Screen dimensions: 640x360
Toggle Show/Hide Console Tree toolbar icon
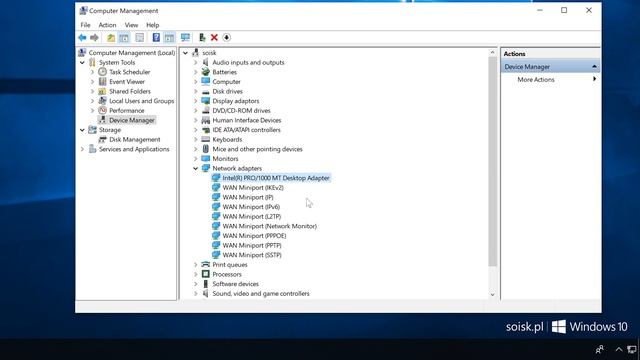(124, 38)
